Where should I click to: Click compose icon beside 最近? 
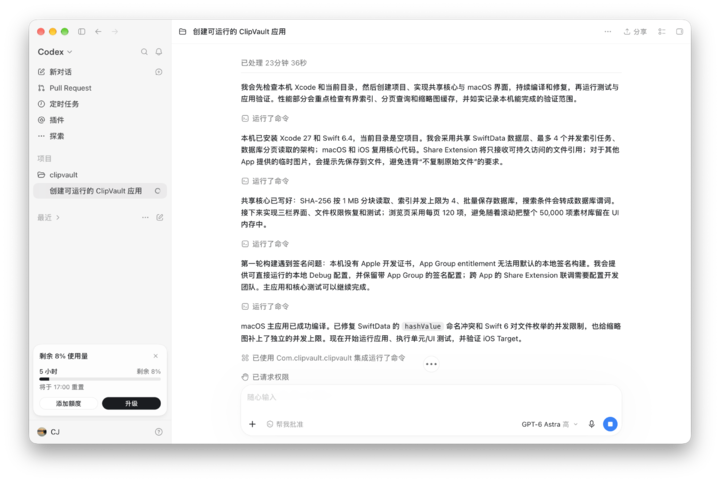[x=160, y=218]
